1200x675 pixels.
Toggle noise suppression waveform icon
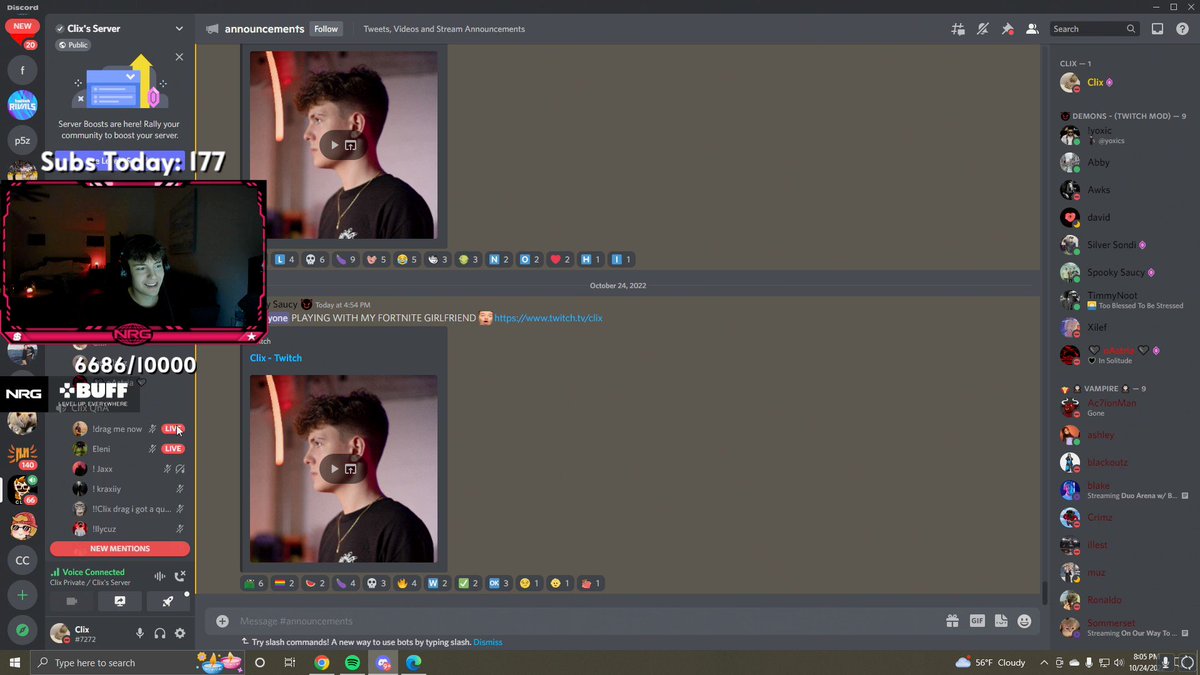tap(159, 576)
